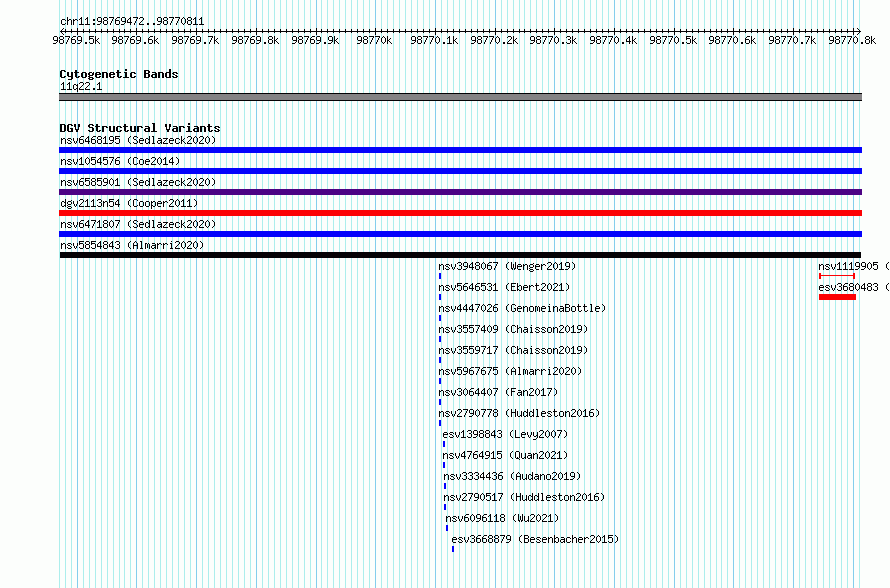This screenshot has width=890, height=588.
Task: Select the blue bar under nsv6471807
Action: pos(460,234)
